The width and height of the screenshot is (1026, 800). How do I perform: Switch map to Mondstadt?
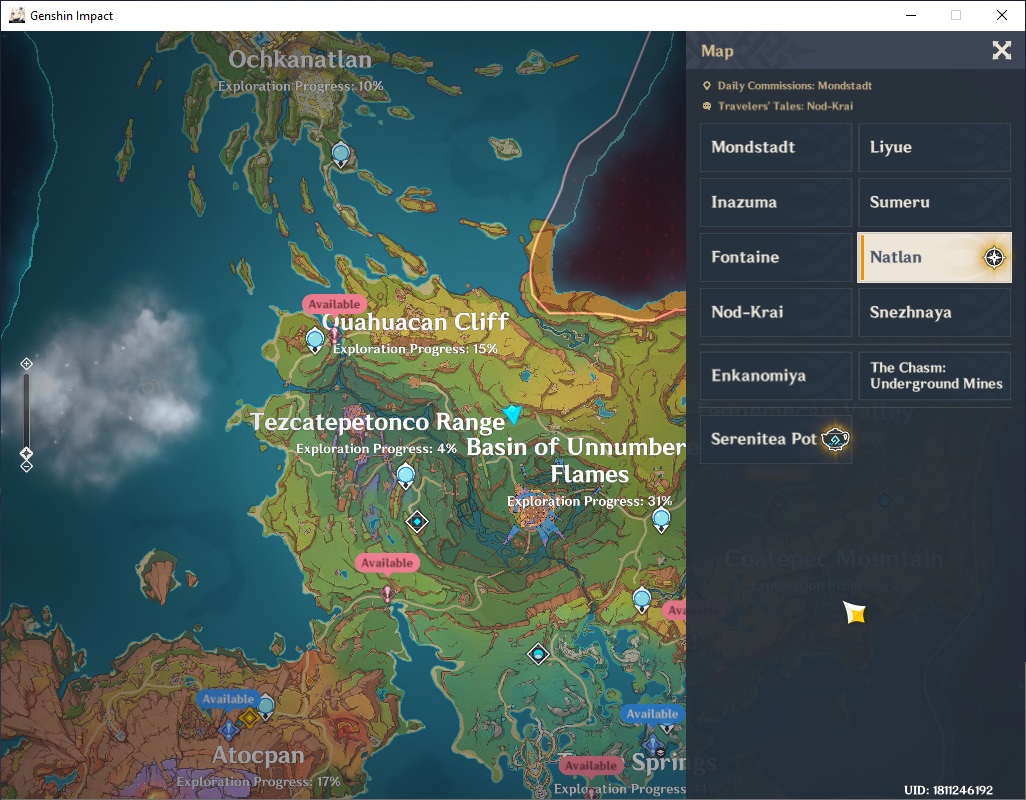775,147
